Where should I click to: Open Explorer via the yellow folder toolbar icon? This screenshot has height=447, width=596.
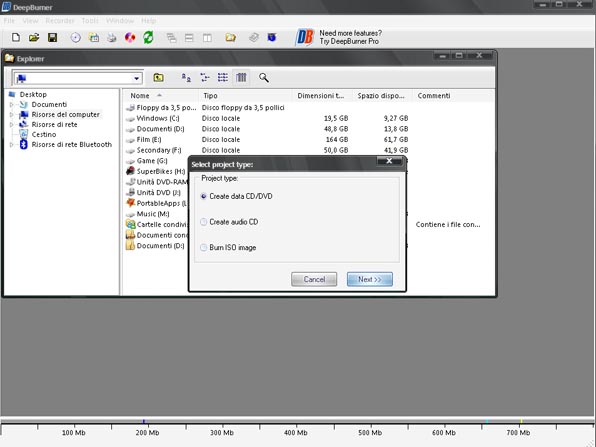(x=230, y=37)
